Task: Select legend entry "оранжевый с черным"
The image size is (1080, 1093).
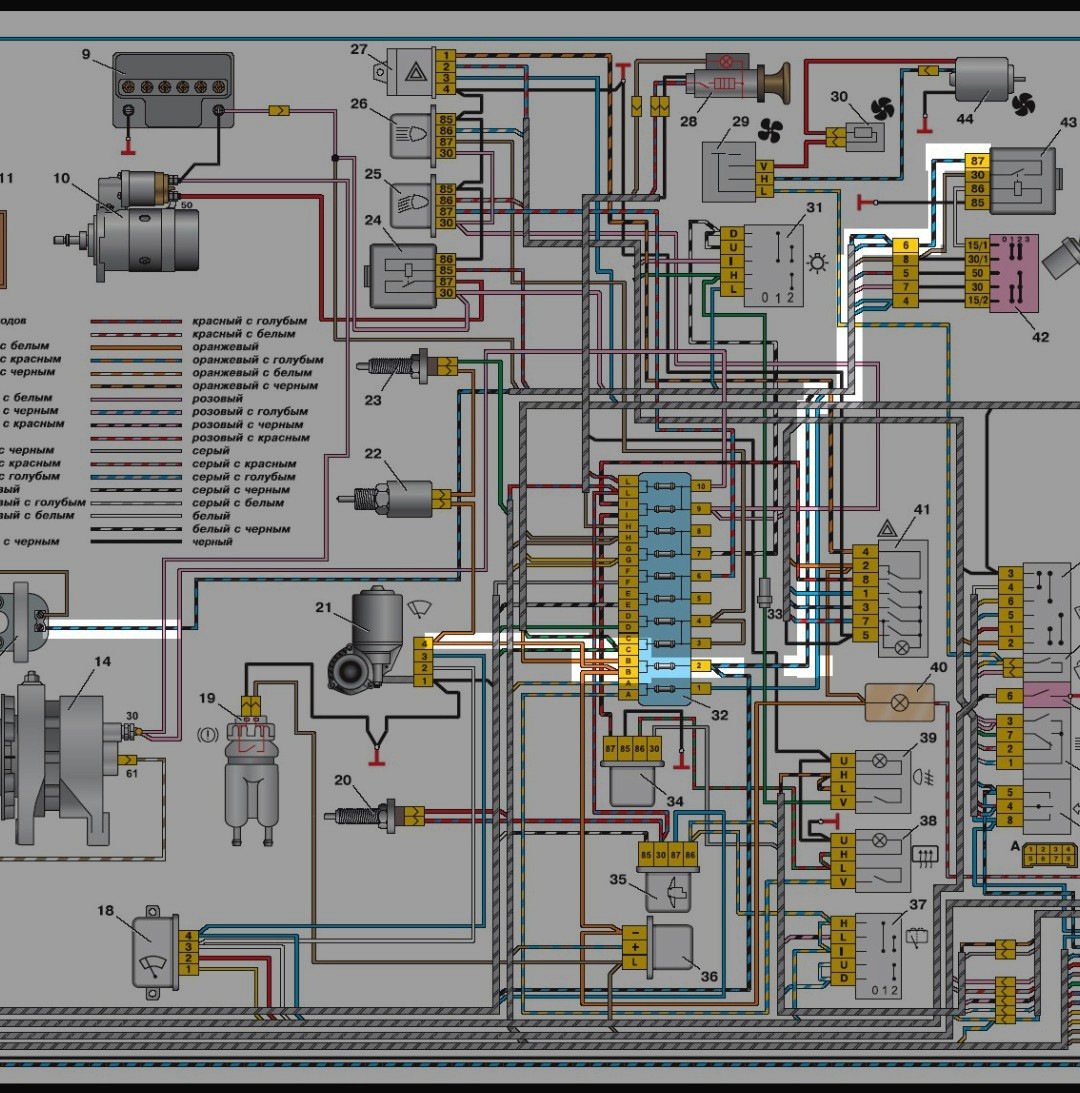Action: point(255,385)
